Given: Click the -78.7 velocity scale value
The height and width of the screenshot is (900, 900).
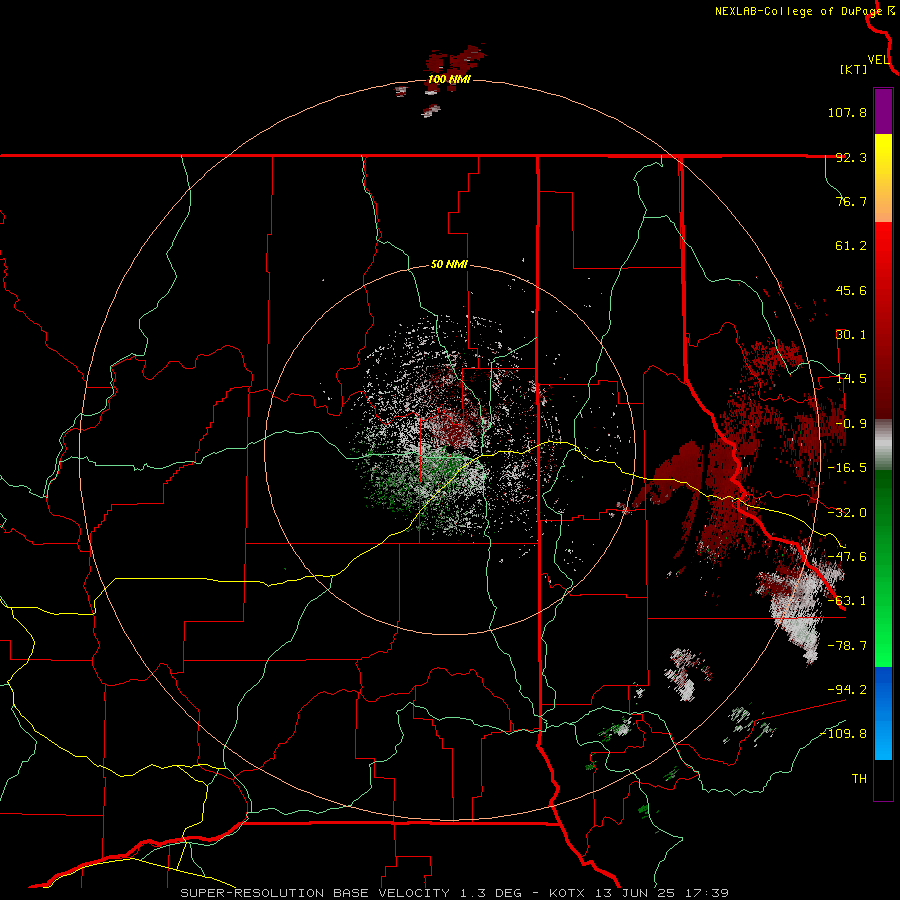Looking at the screenshot, I should coord(847,646).
